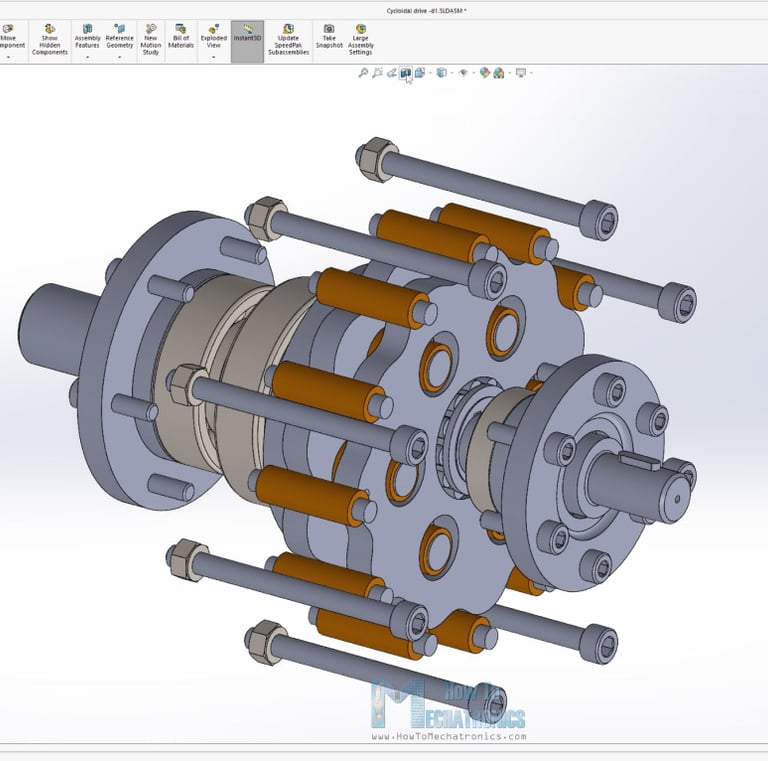Screen dimensions: 768x761
Task: Click the Hide/Show Items eye icon
Action: [x=463, y=73]
